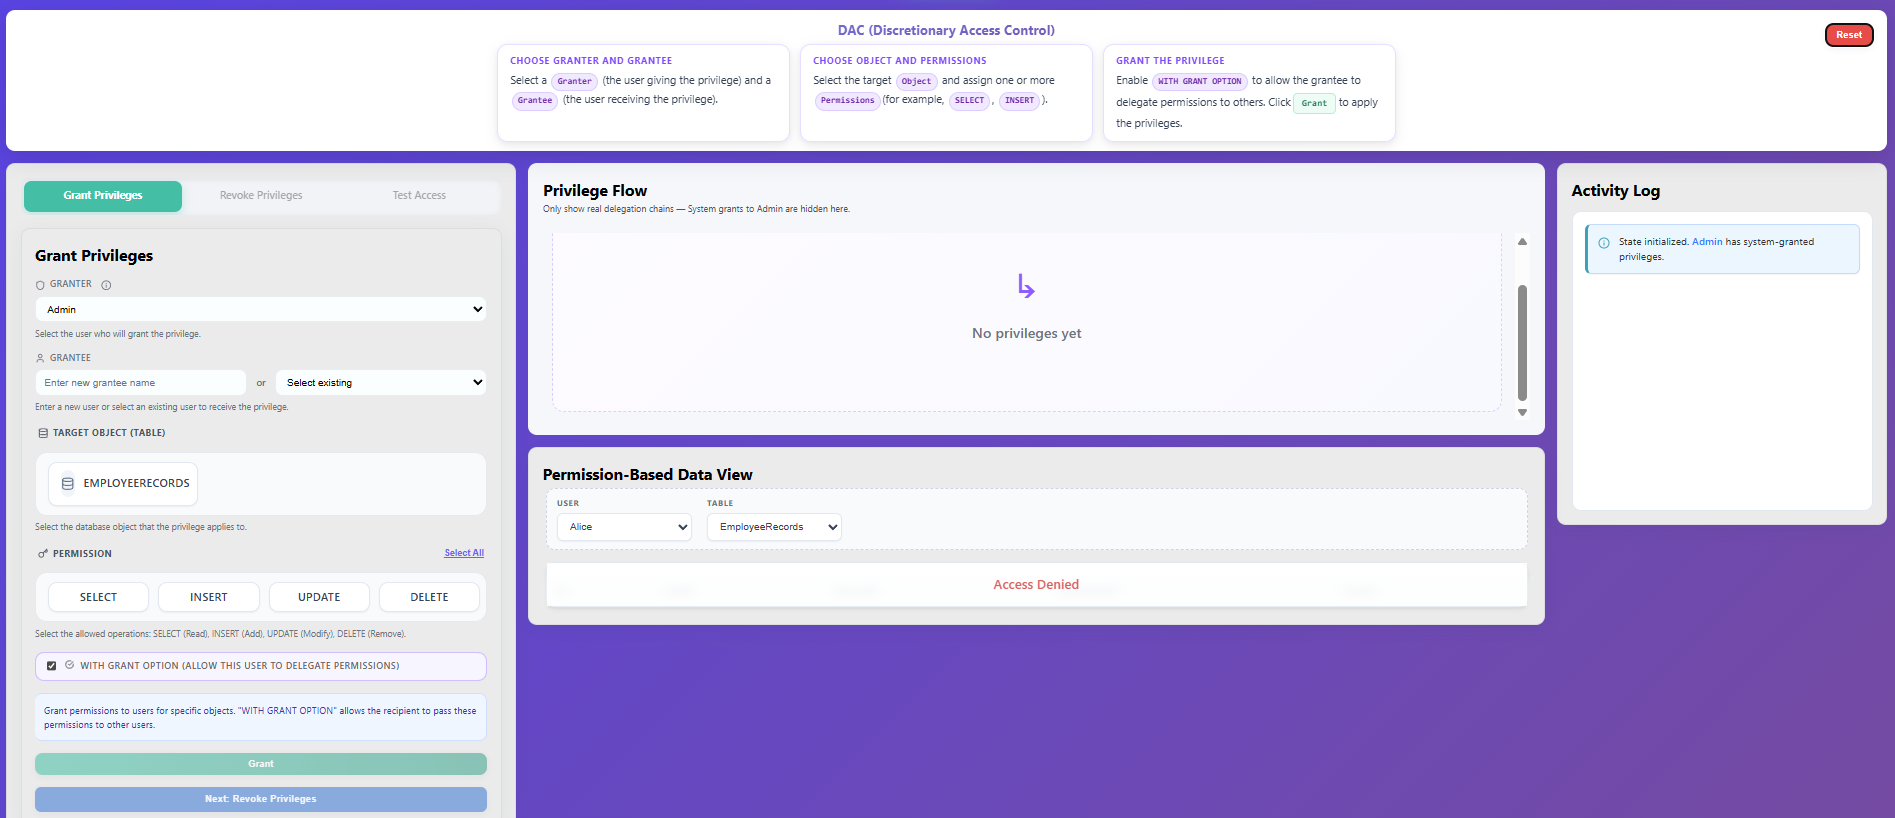The image size is (1895, 818).
Task: Click the database icon in EMPLOYEERECORDS chip
Action: click(x=68, y=484)
